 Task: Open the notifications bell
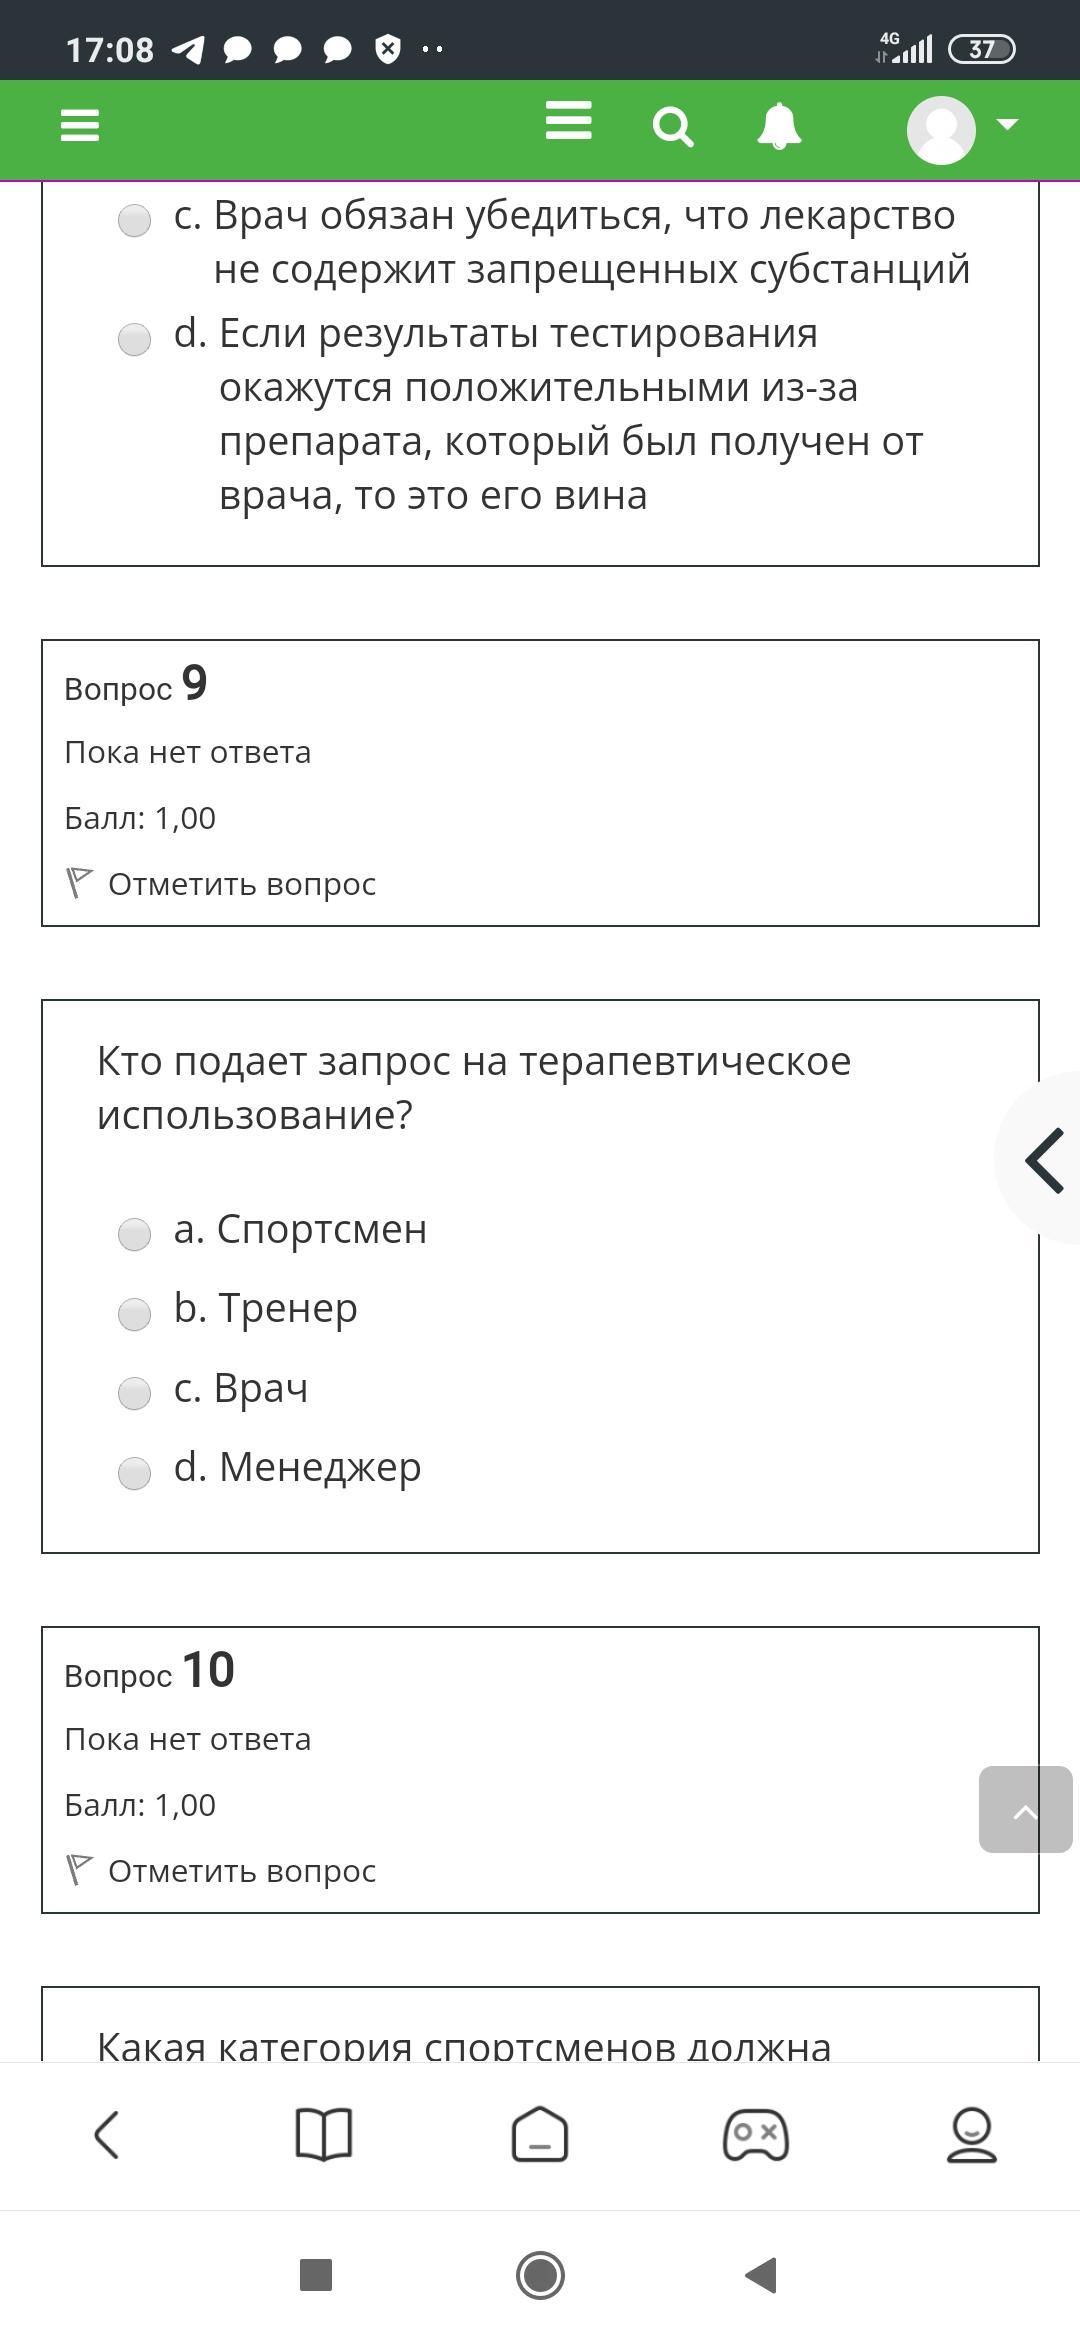[x=779, y=127]
